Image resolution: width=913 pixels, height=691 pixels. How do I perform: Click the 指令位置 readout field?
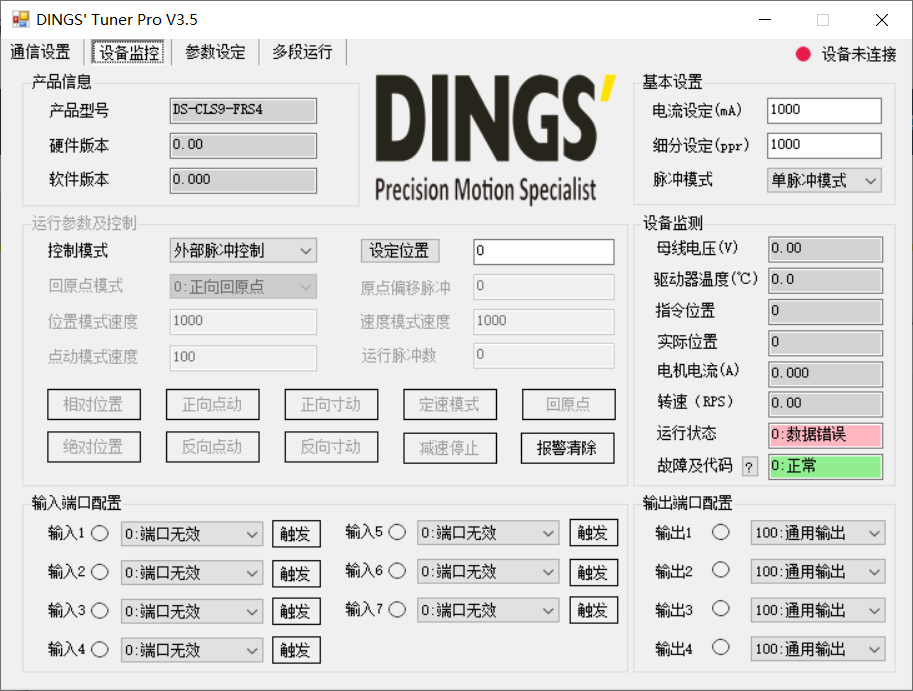825,311
